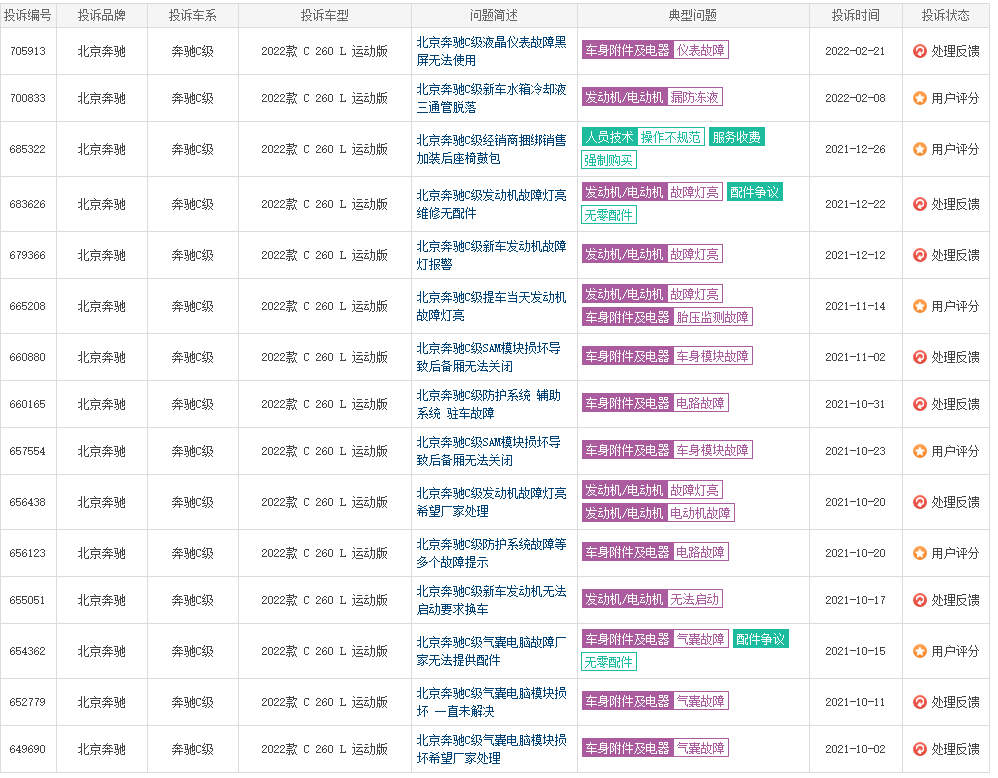998x778 pixels.
Task: Click the 操作不规范 tag in row 685322
Action: (x=670, y=137)
